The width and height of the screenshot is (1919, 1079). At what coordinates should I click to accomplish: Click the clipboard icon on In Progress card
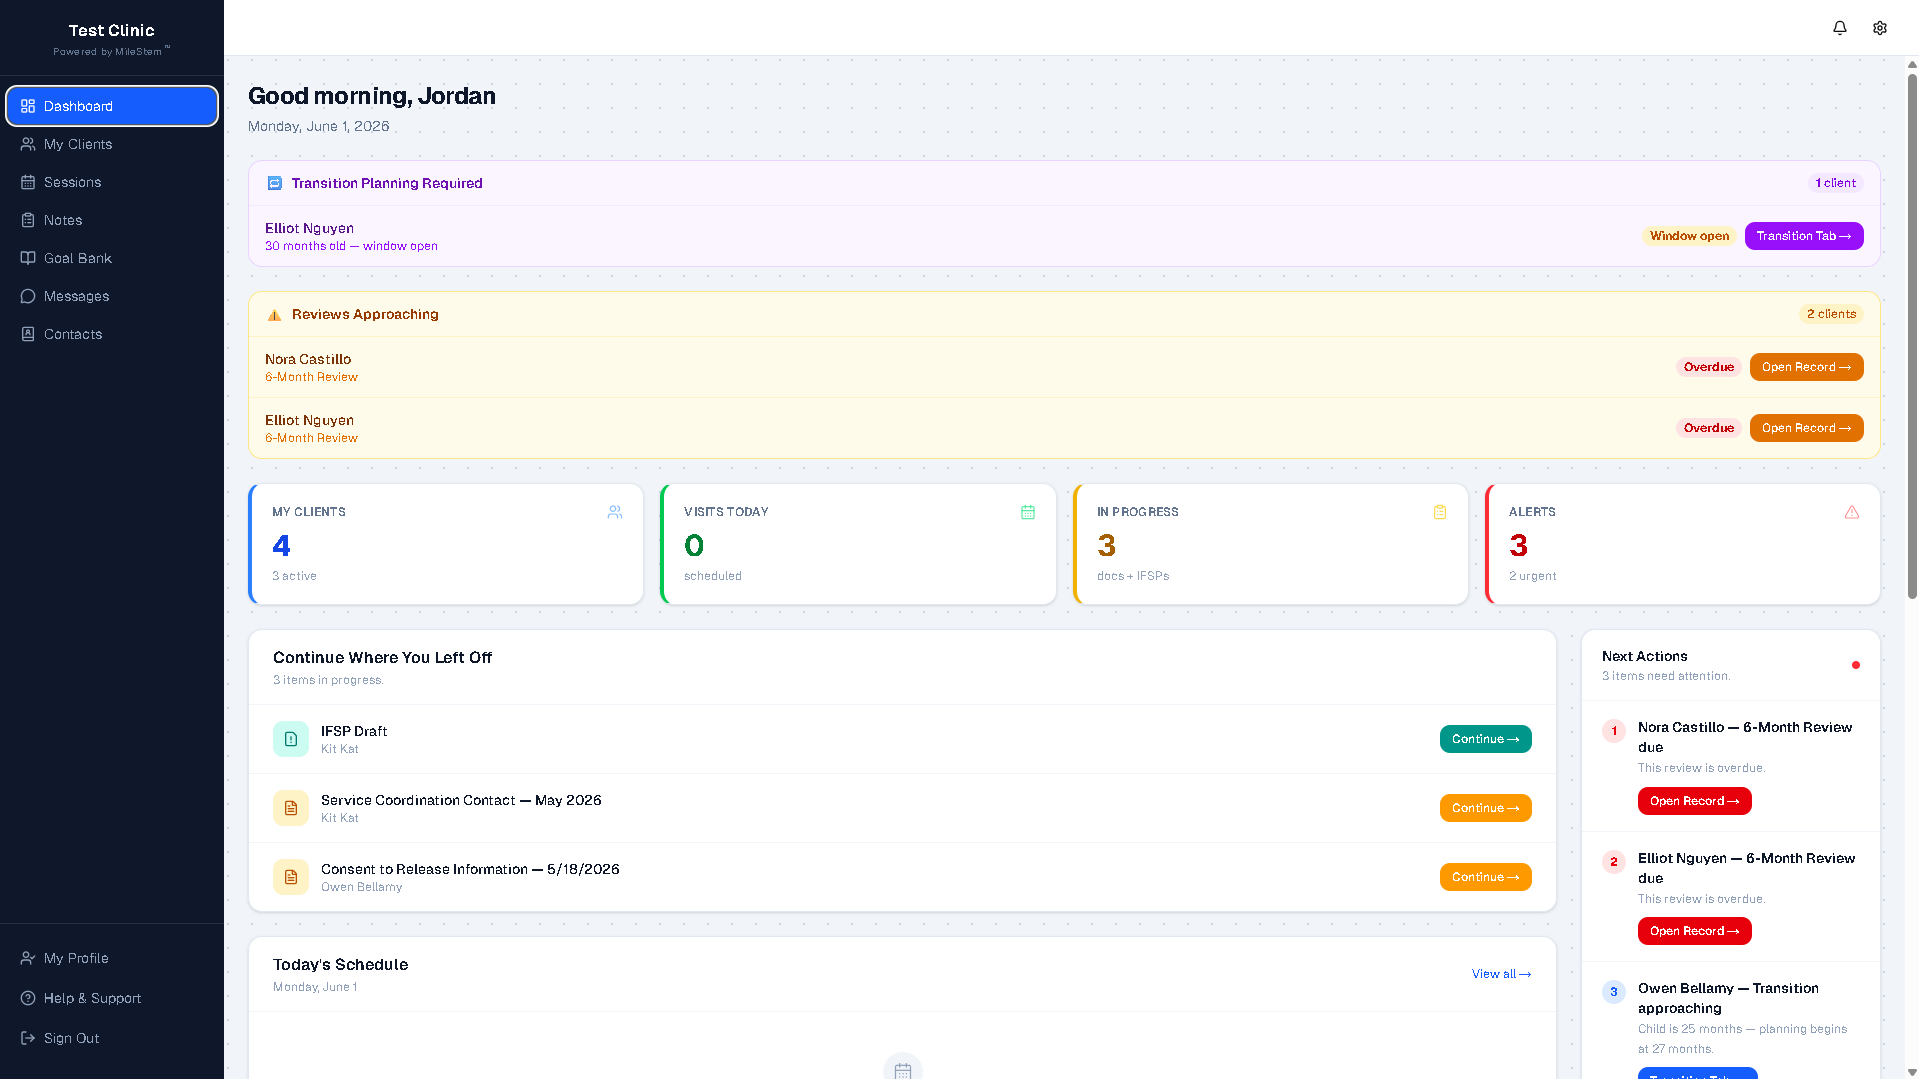(x=1439, y=512)
